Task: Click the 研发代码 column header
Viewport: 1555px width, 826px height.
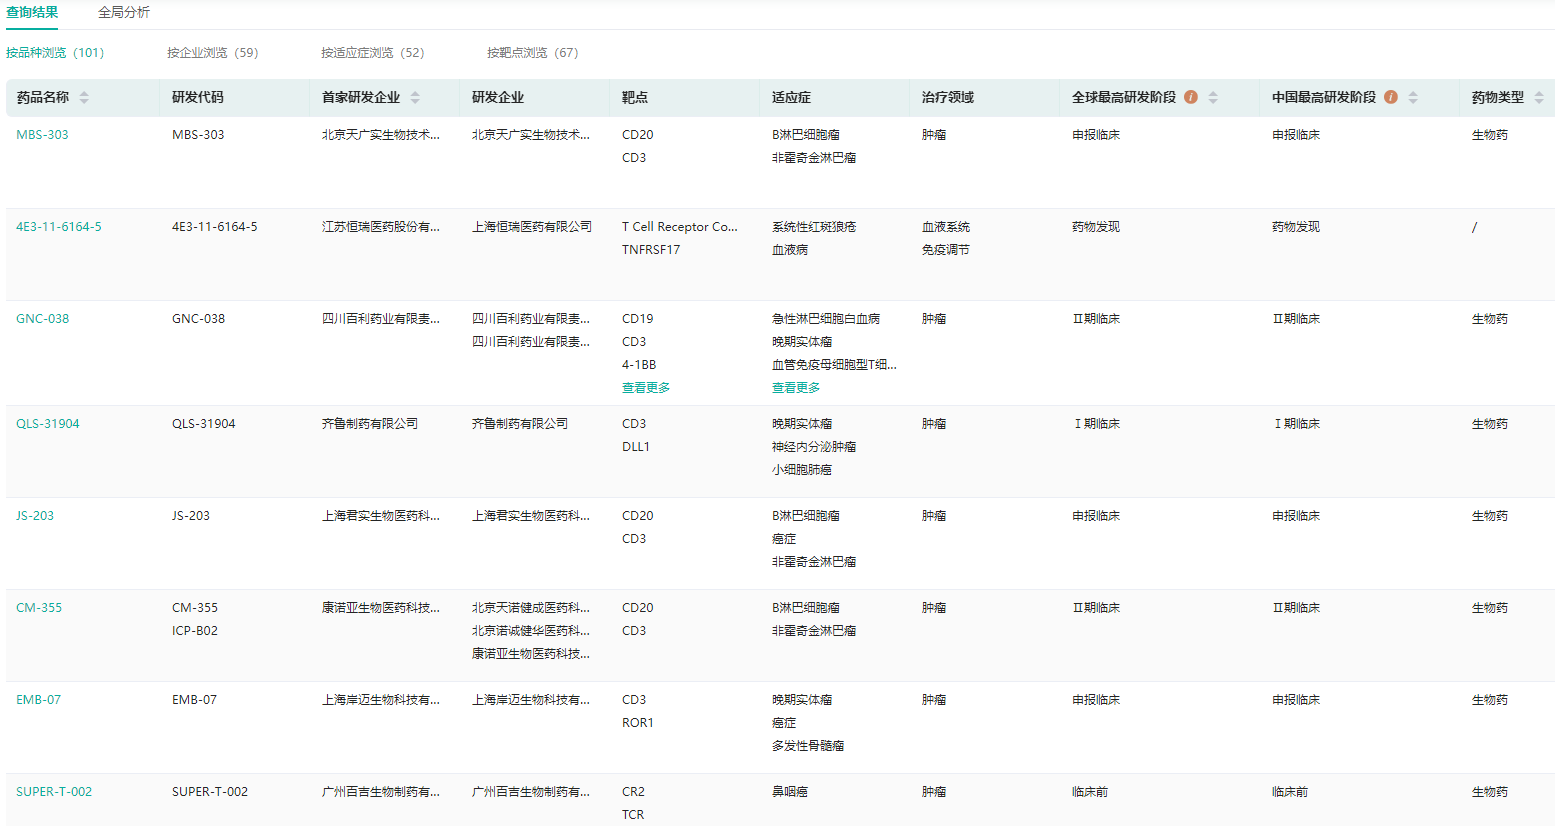Action: pos(198,97)
